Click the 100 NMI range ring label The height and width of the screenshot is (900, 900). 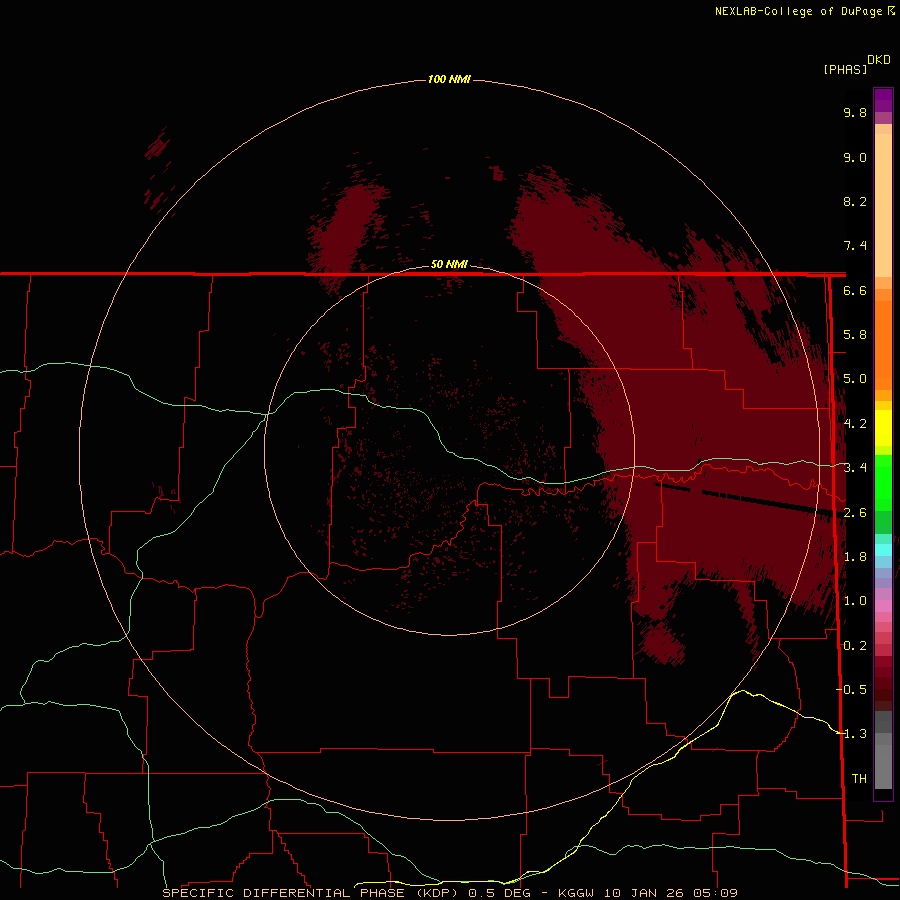449,79
